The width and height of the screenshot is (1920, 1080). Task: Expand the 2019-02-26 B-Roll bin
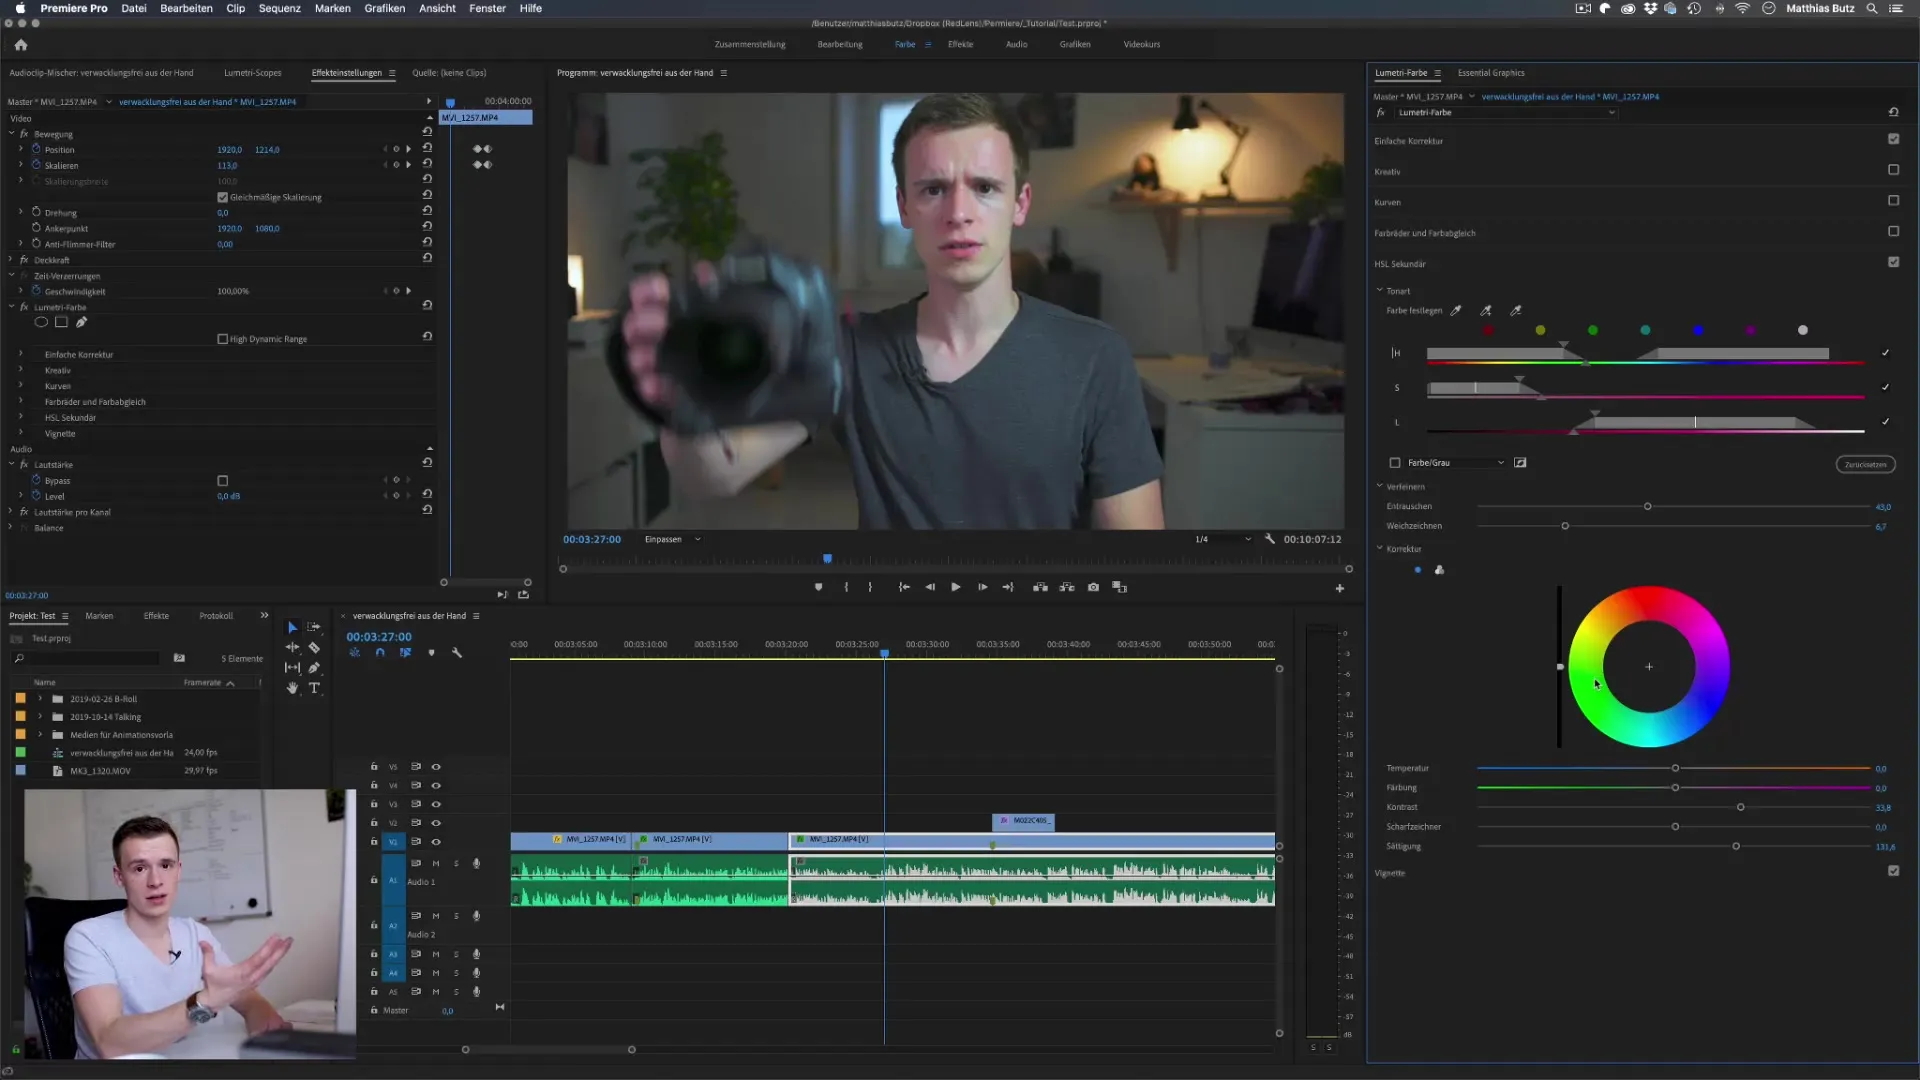[x=40, y=699]
